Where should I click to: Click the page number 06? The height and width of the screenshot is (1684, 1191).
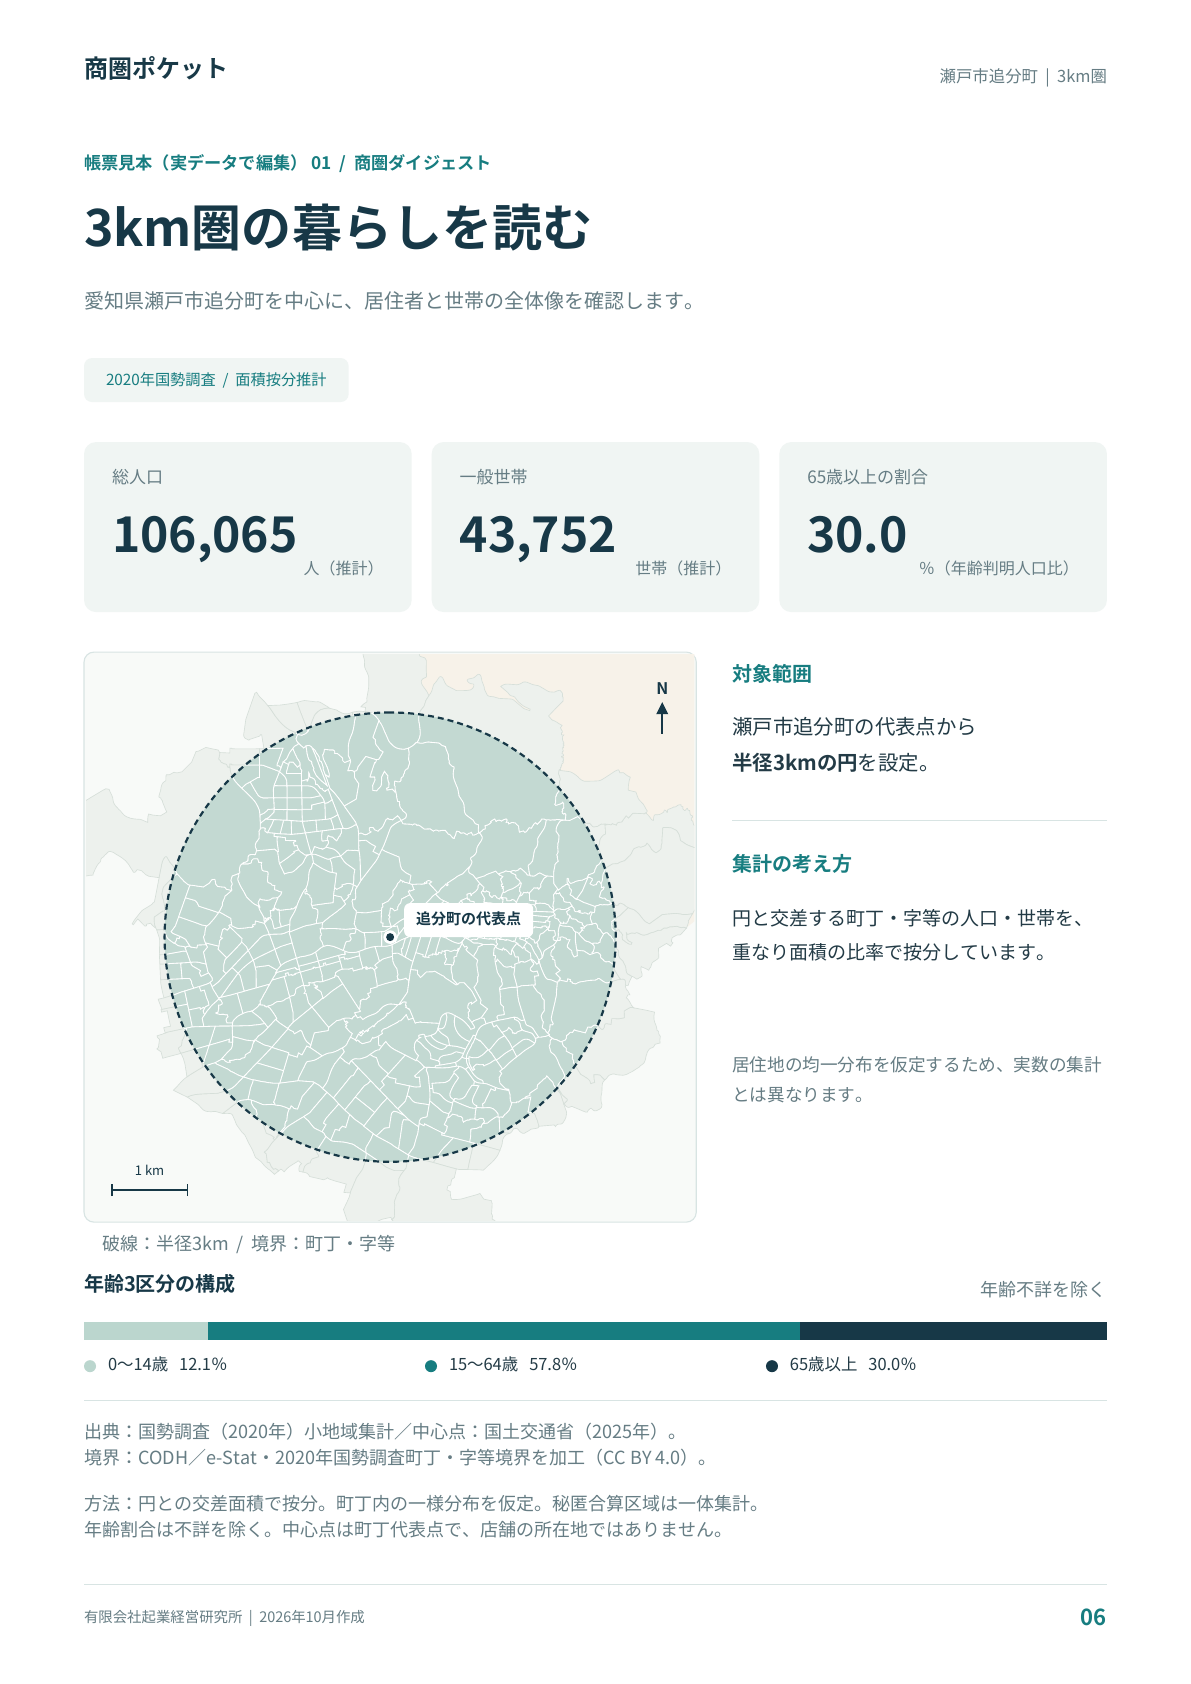pos(1092,1618)
